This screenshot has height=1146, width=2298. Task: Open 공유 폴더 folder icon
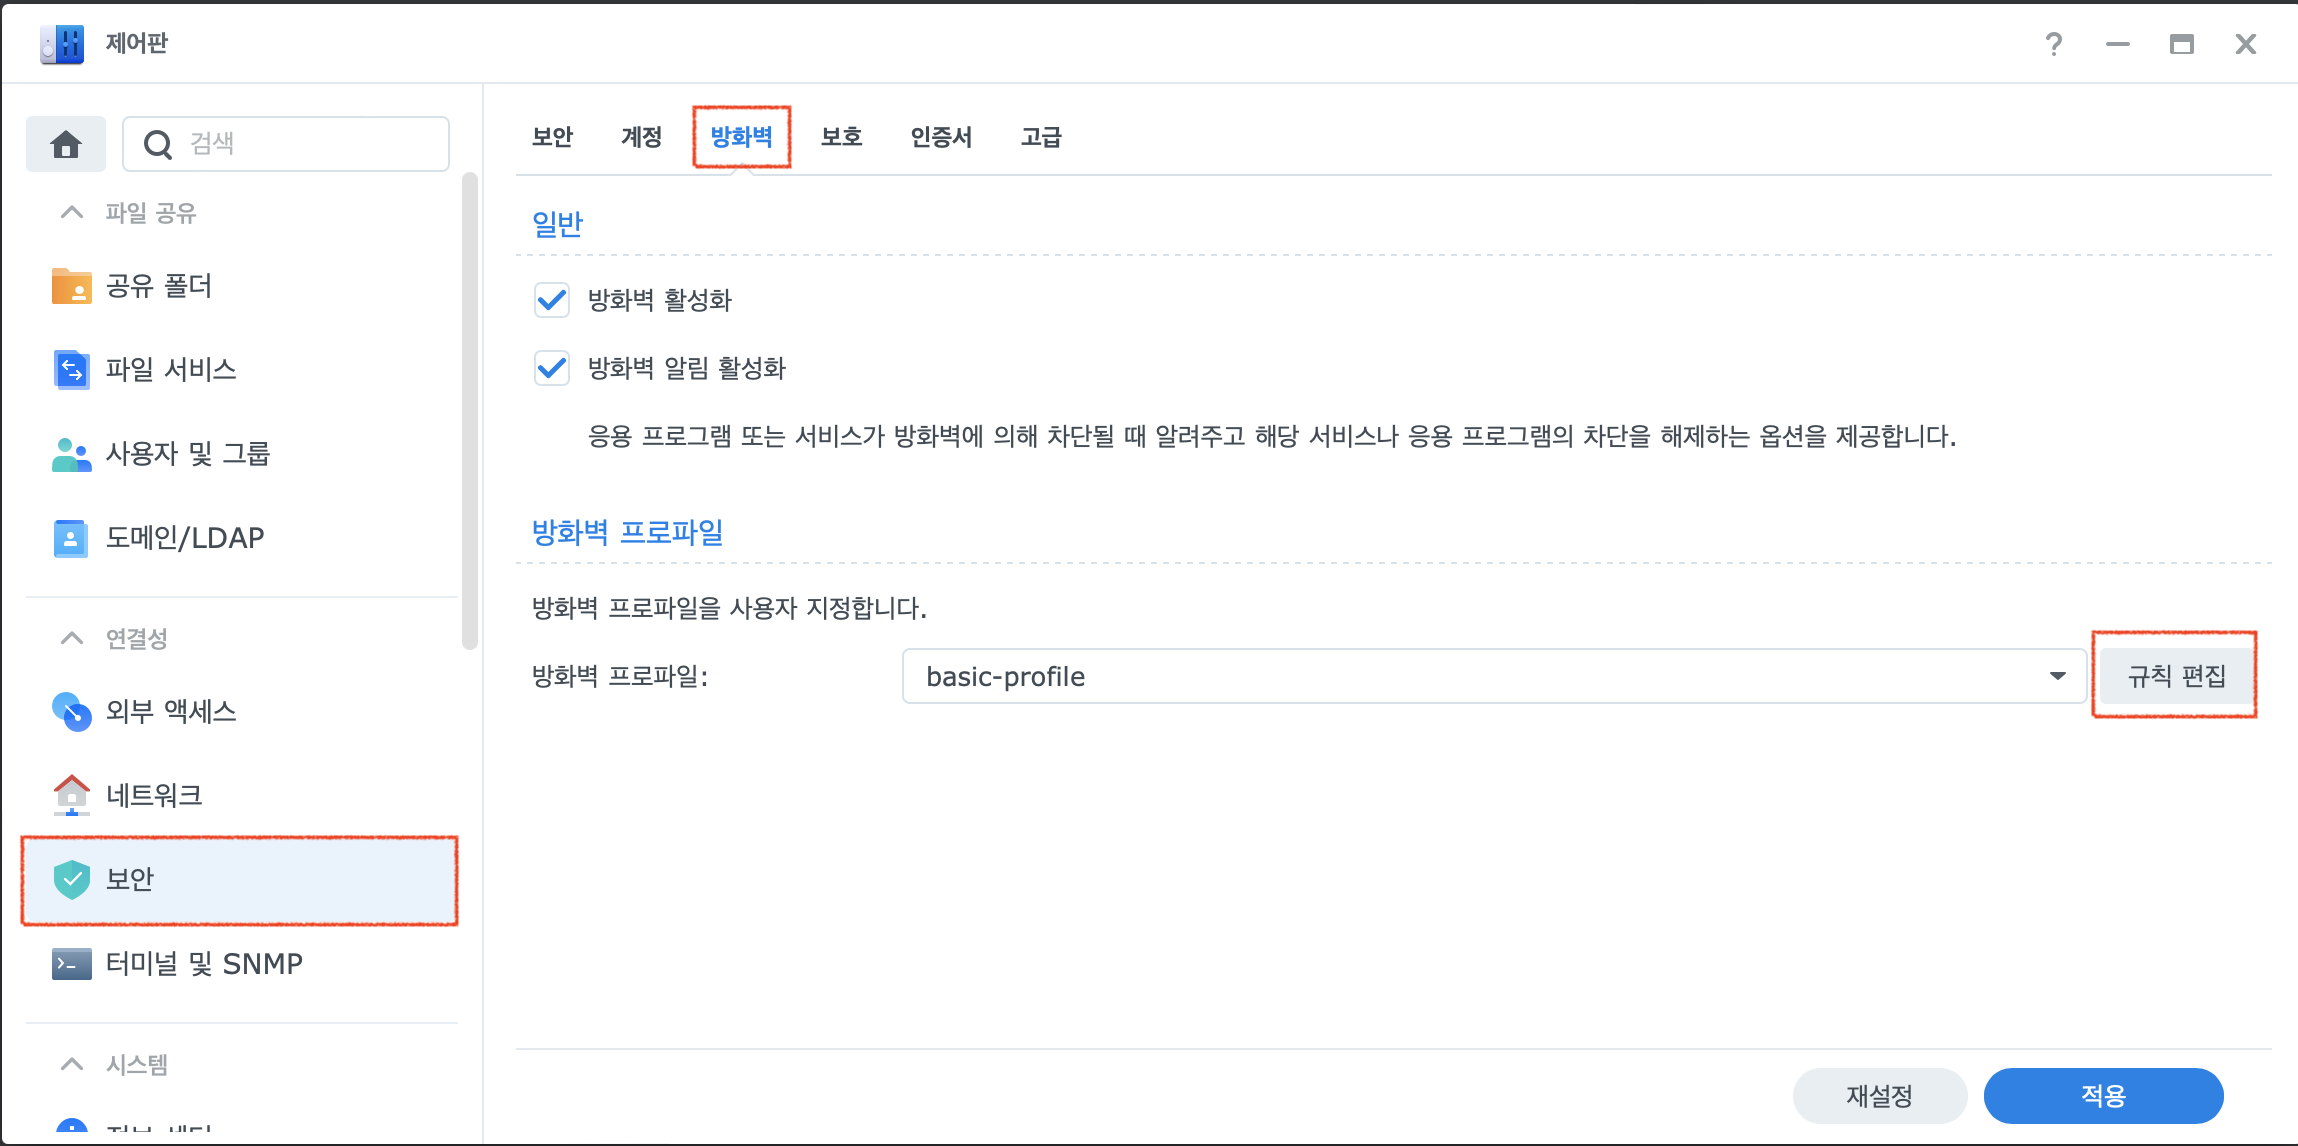click(x=71, y=286)
